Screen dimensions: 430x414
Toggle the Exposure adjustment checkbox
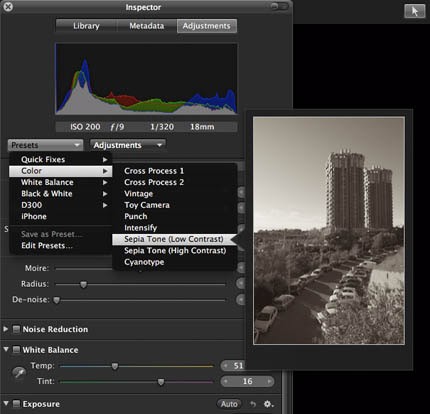coord(16,404)
